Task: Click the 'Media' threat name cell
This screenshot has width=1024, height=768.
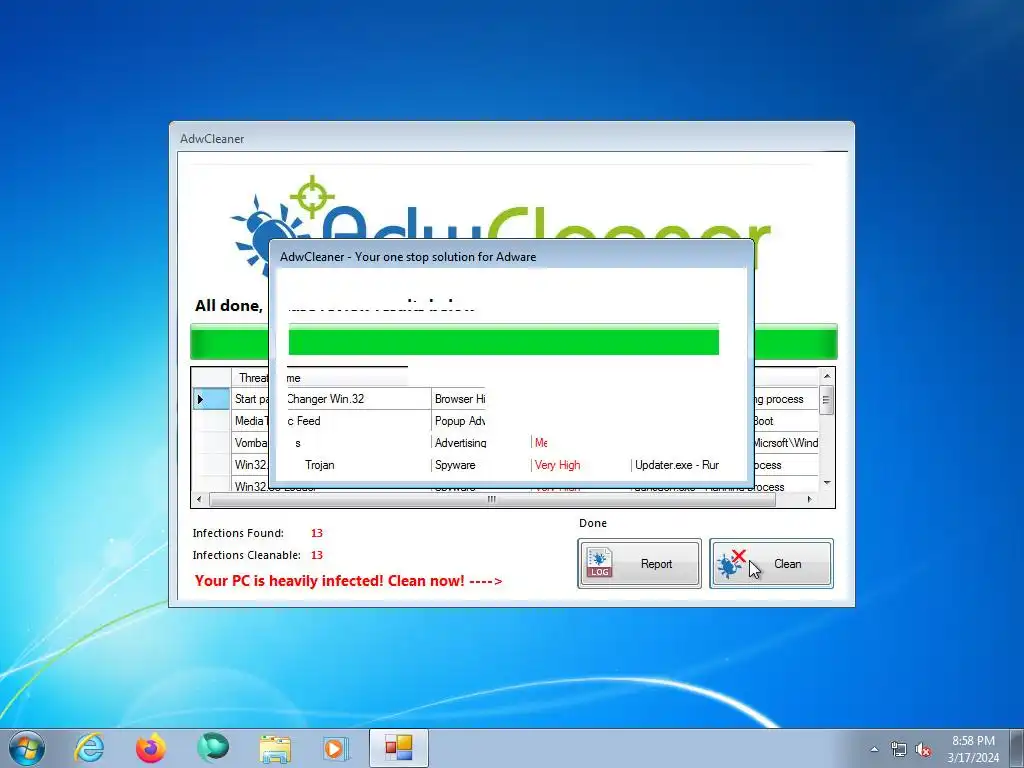Action: tap(251, 421)
